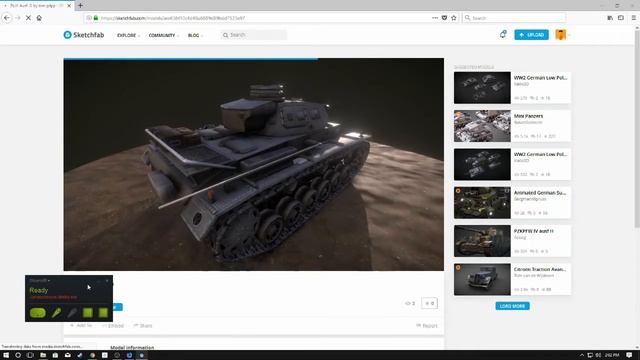Open the PZKPFW IV ausf H title

(x=533, y=231)
